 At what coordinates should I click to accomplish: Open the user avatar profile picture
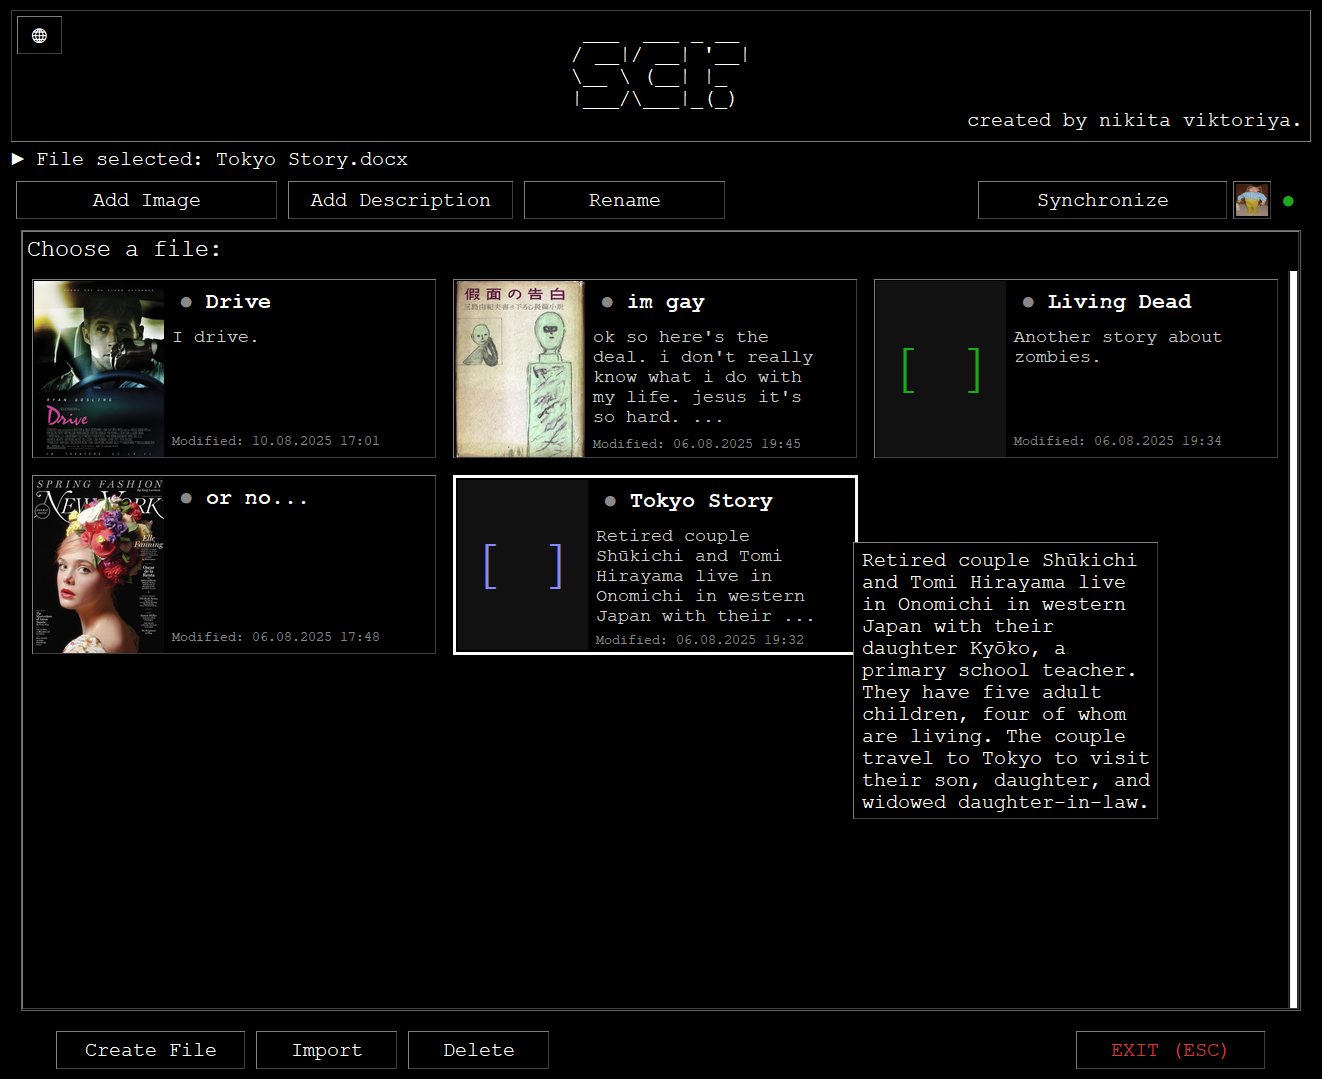pos(1251,200)
